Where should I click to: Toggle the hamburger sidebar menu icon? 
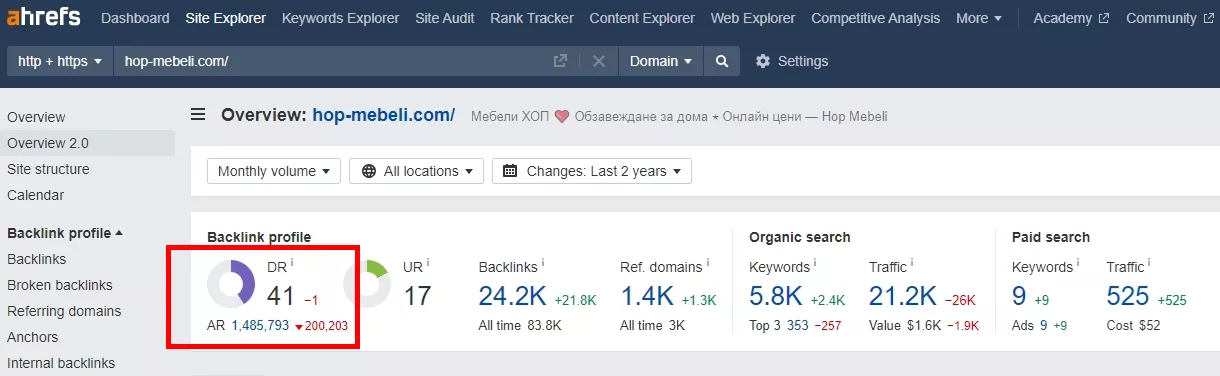pos(198,115)
